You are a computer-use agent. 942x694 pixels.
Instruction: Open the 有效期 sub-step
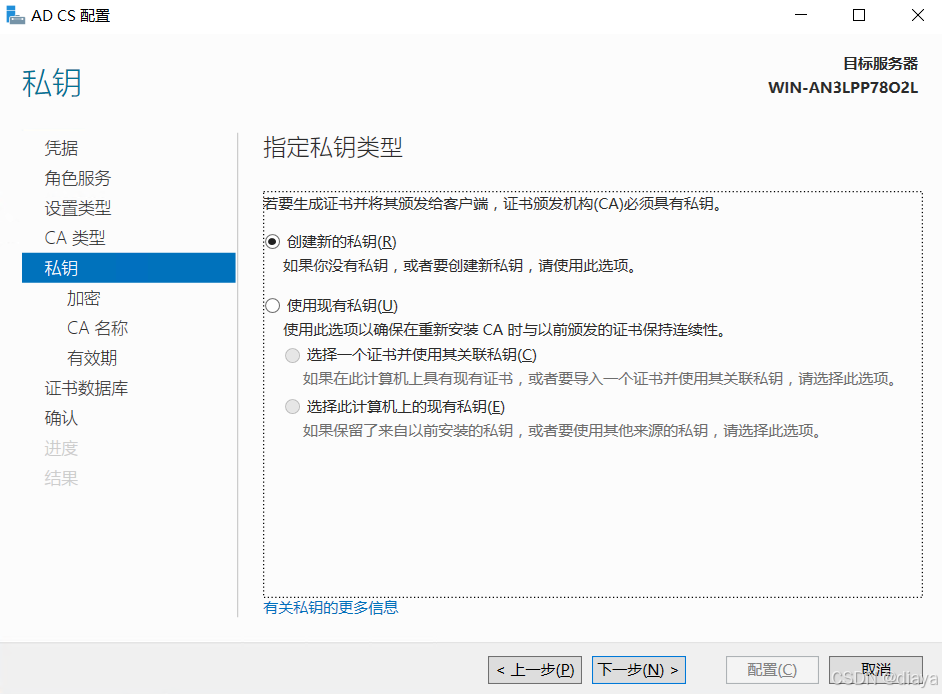pyautogui.click(x=92, y=358)
